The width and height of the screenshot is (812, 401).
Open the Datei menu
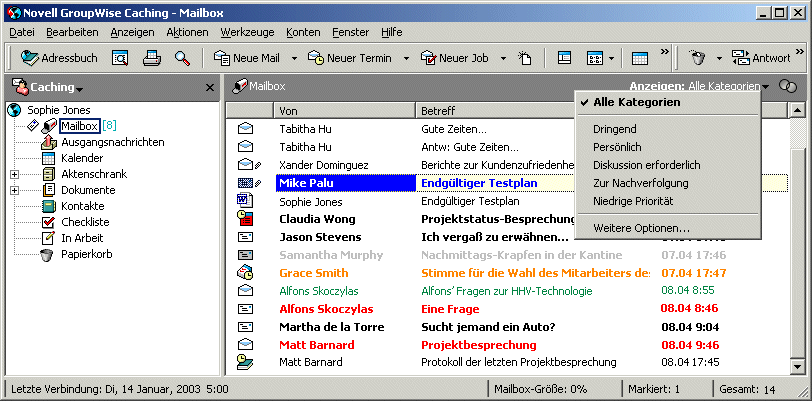click(x=22, y=32)
